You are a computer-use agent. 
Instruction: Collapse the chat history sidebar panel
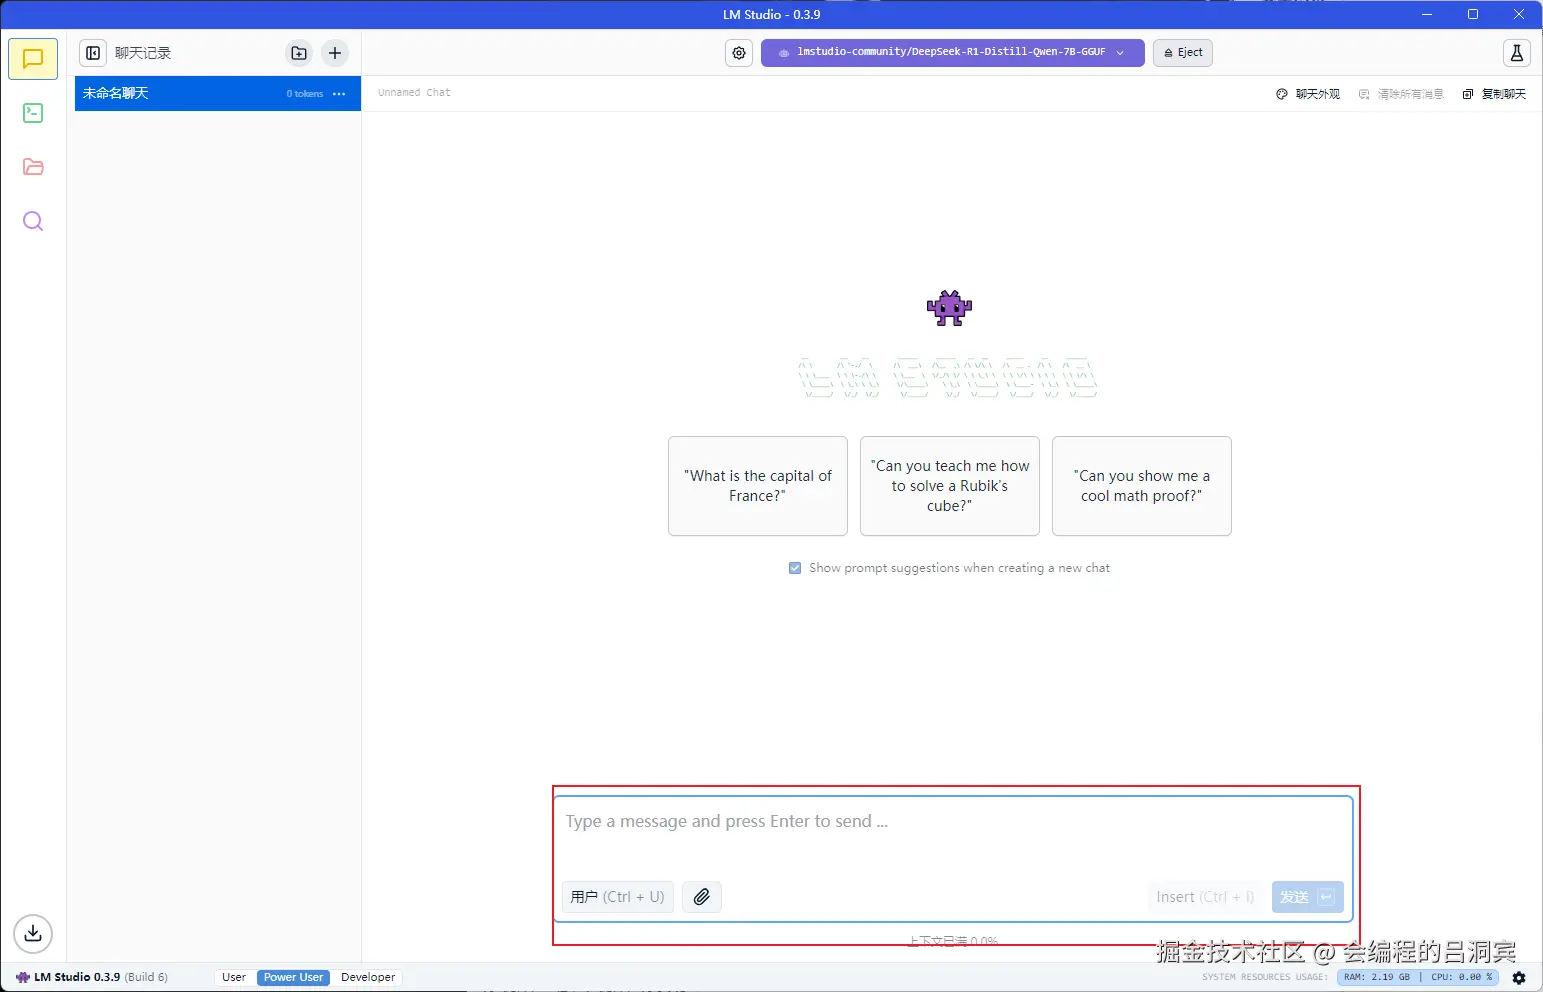pos(93,53)
